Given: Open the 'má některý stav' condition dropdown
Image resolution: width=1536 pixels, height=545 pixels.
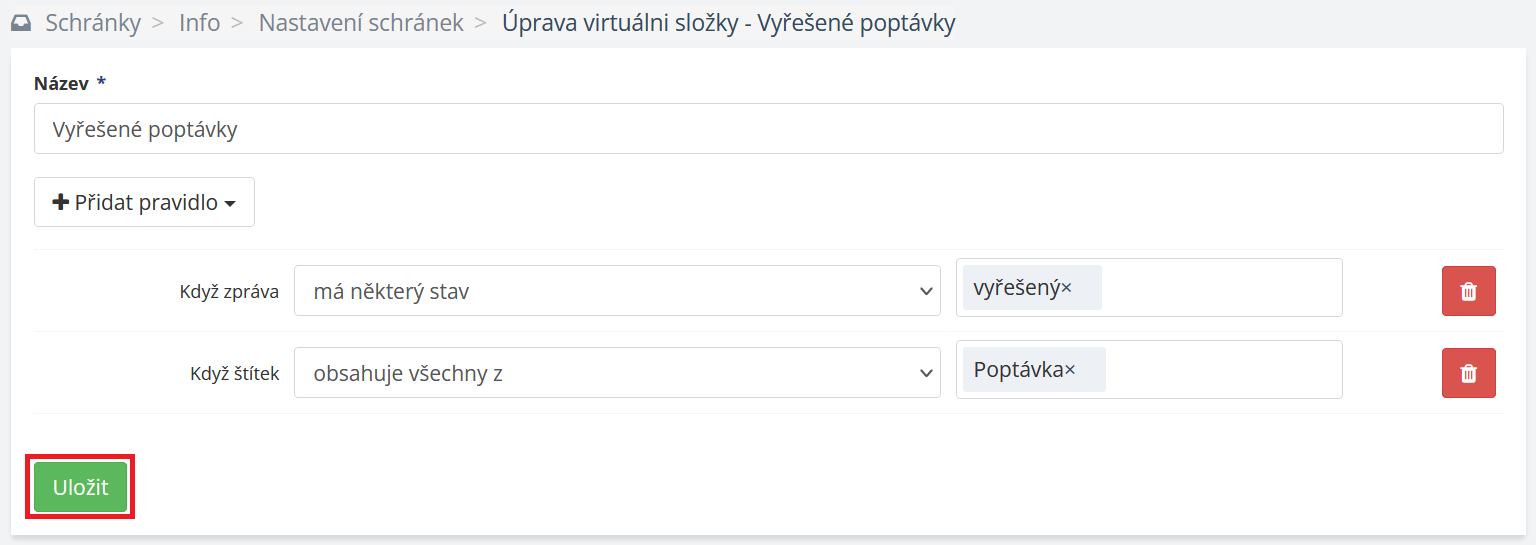Looking at the screenshot, I should (617, 291).
